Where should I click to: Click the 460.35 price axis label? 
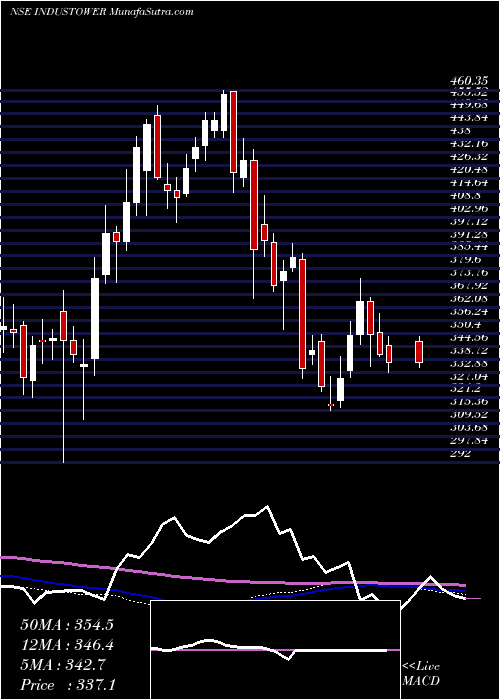(x=468, y=82)
